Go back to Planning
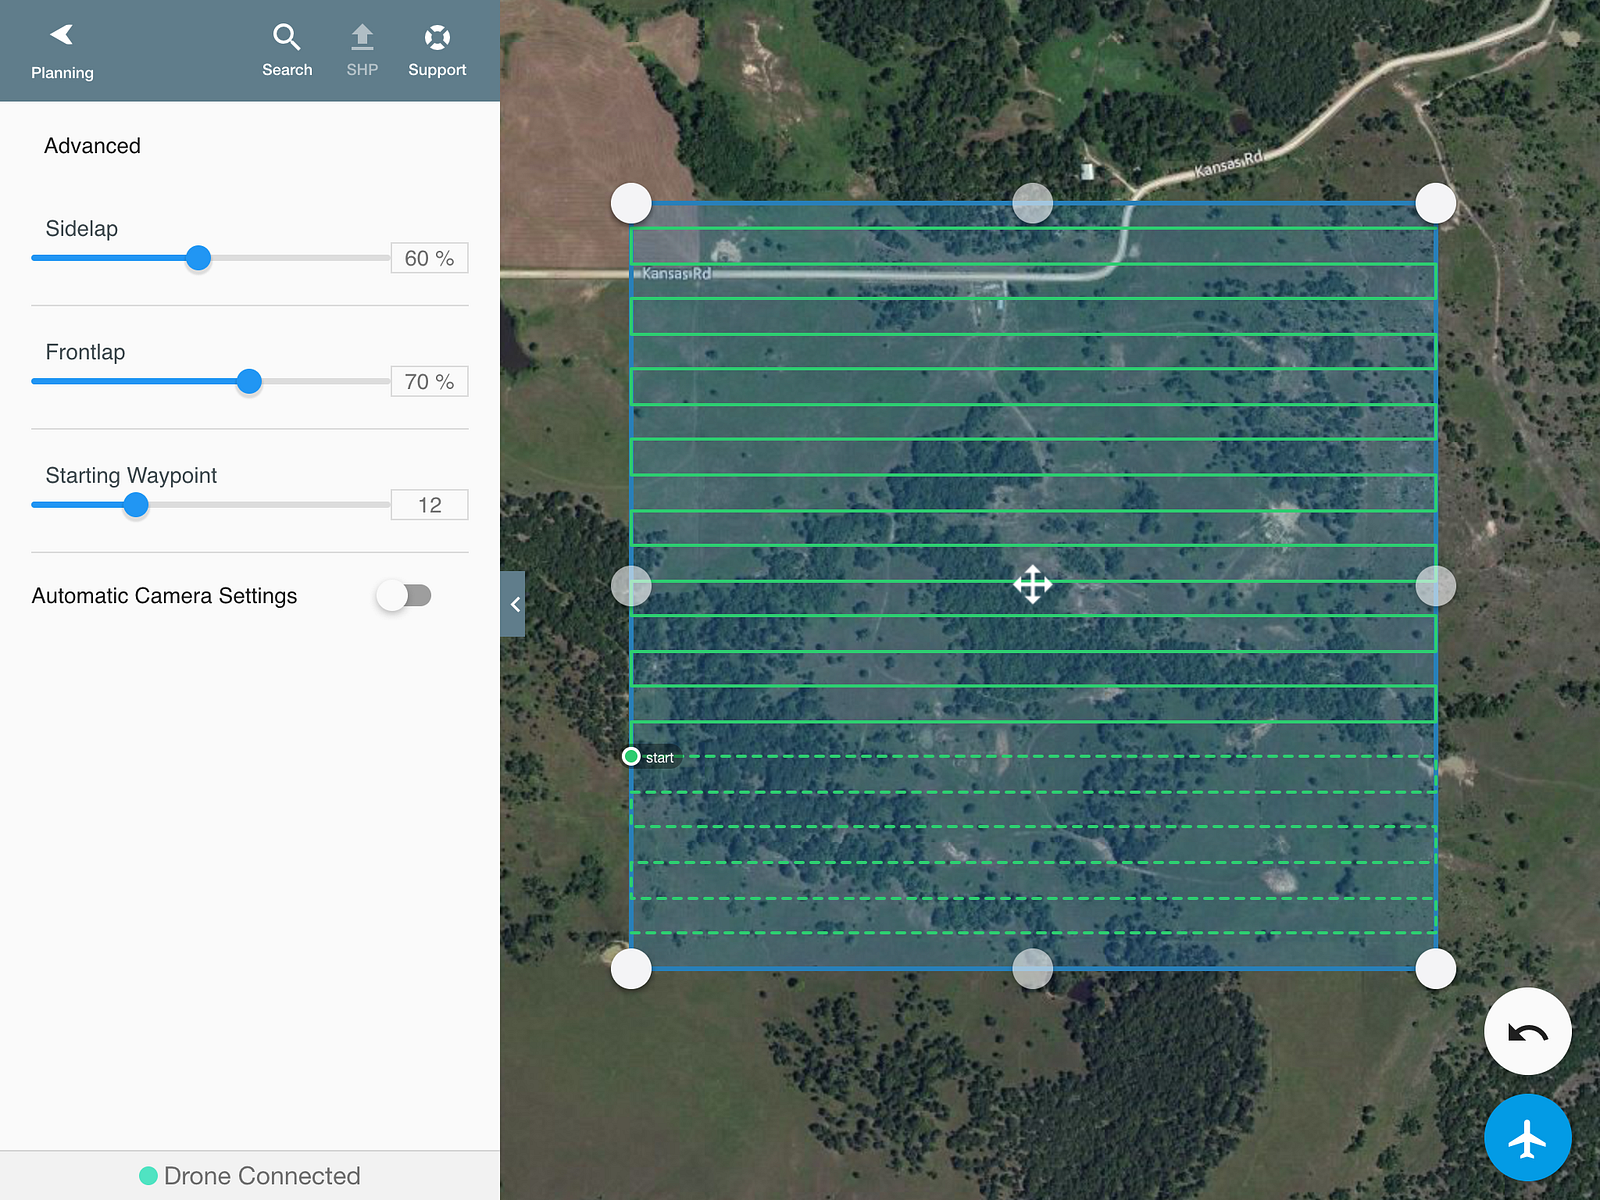This screenshot has width=1600, height=1200. [62, 52]
